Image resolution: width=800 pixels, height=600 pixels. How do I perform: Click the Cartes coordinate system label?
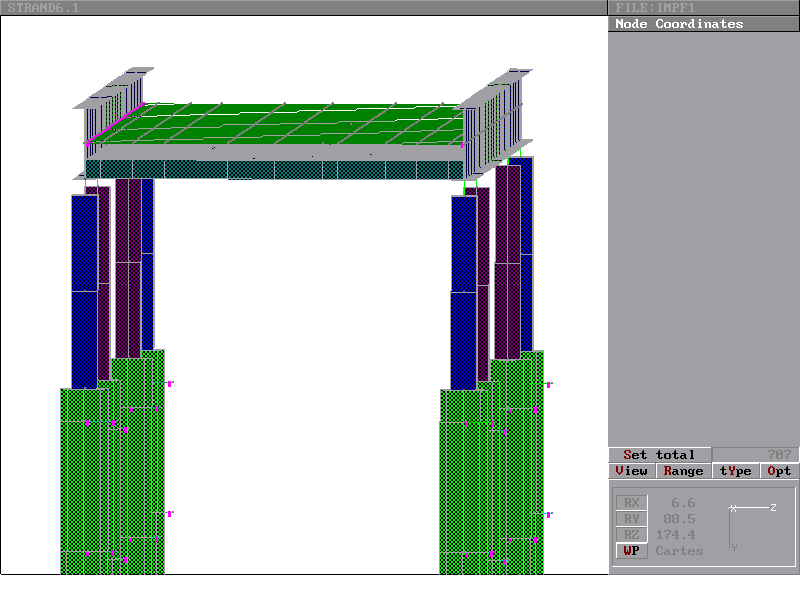pos(679,551)
